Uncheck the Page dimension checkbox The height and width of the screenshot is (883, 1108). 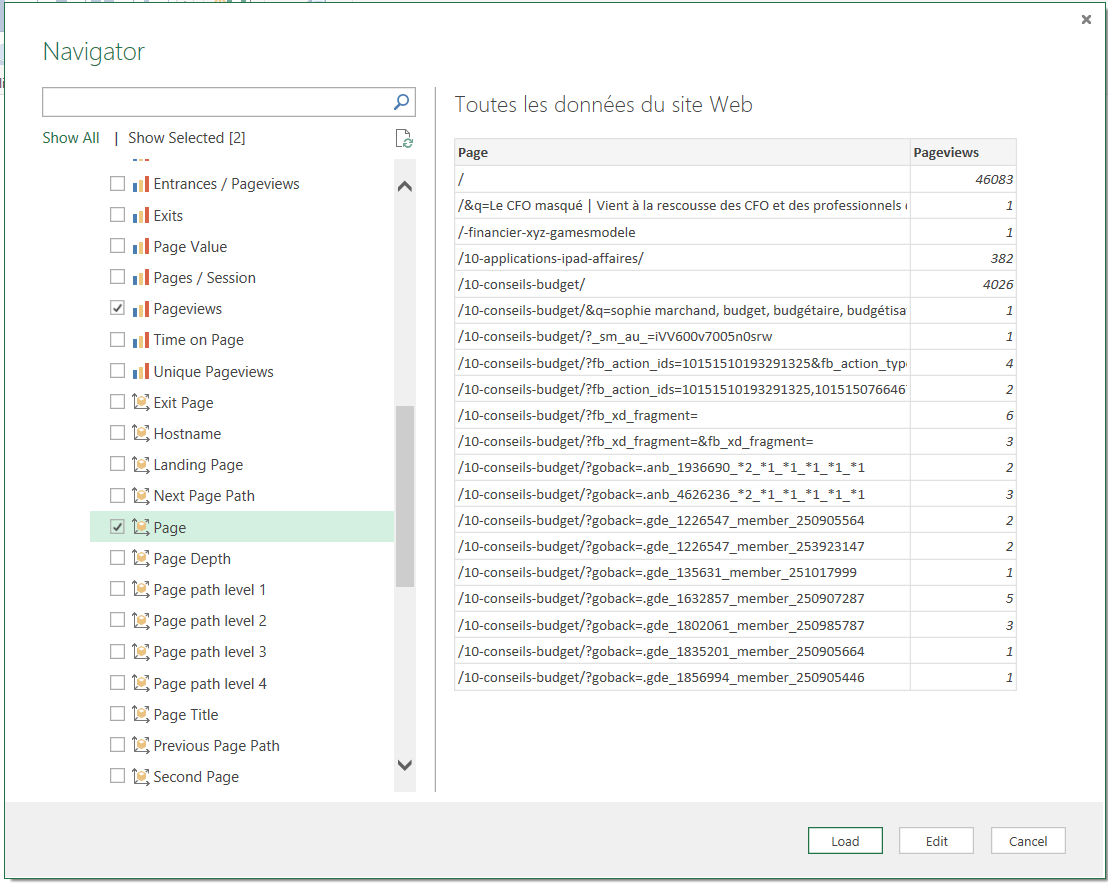tap(117, 527)
